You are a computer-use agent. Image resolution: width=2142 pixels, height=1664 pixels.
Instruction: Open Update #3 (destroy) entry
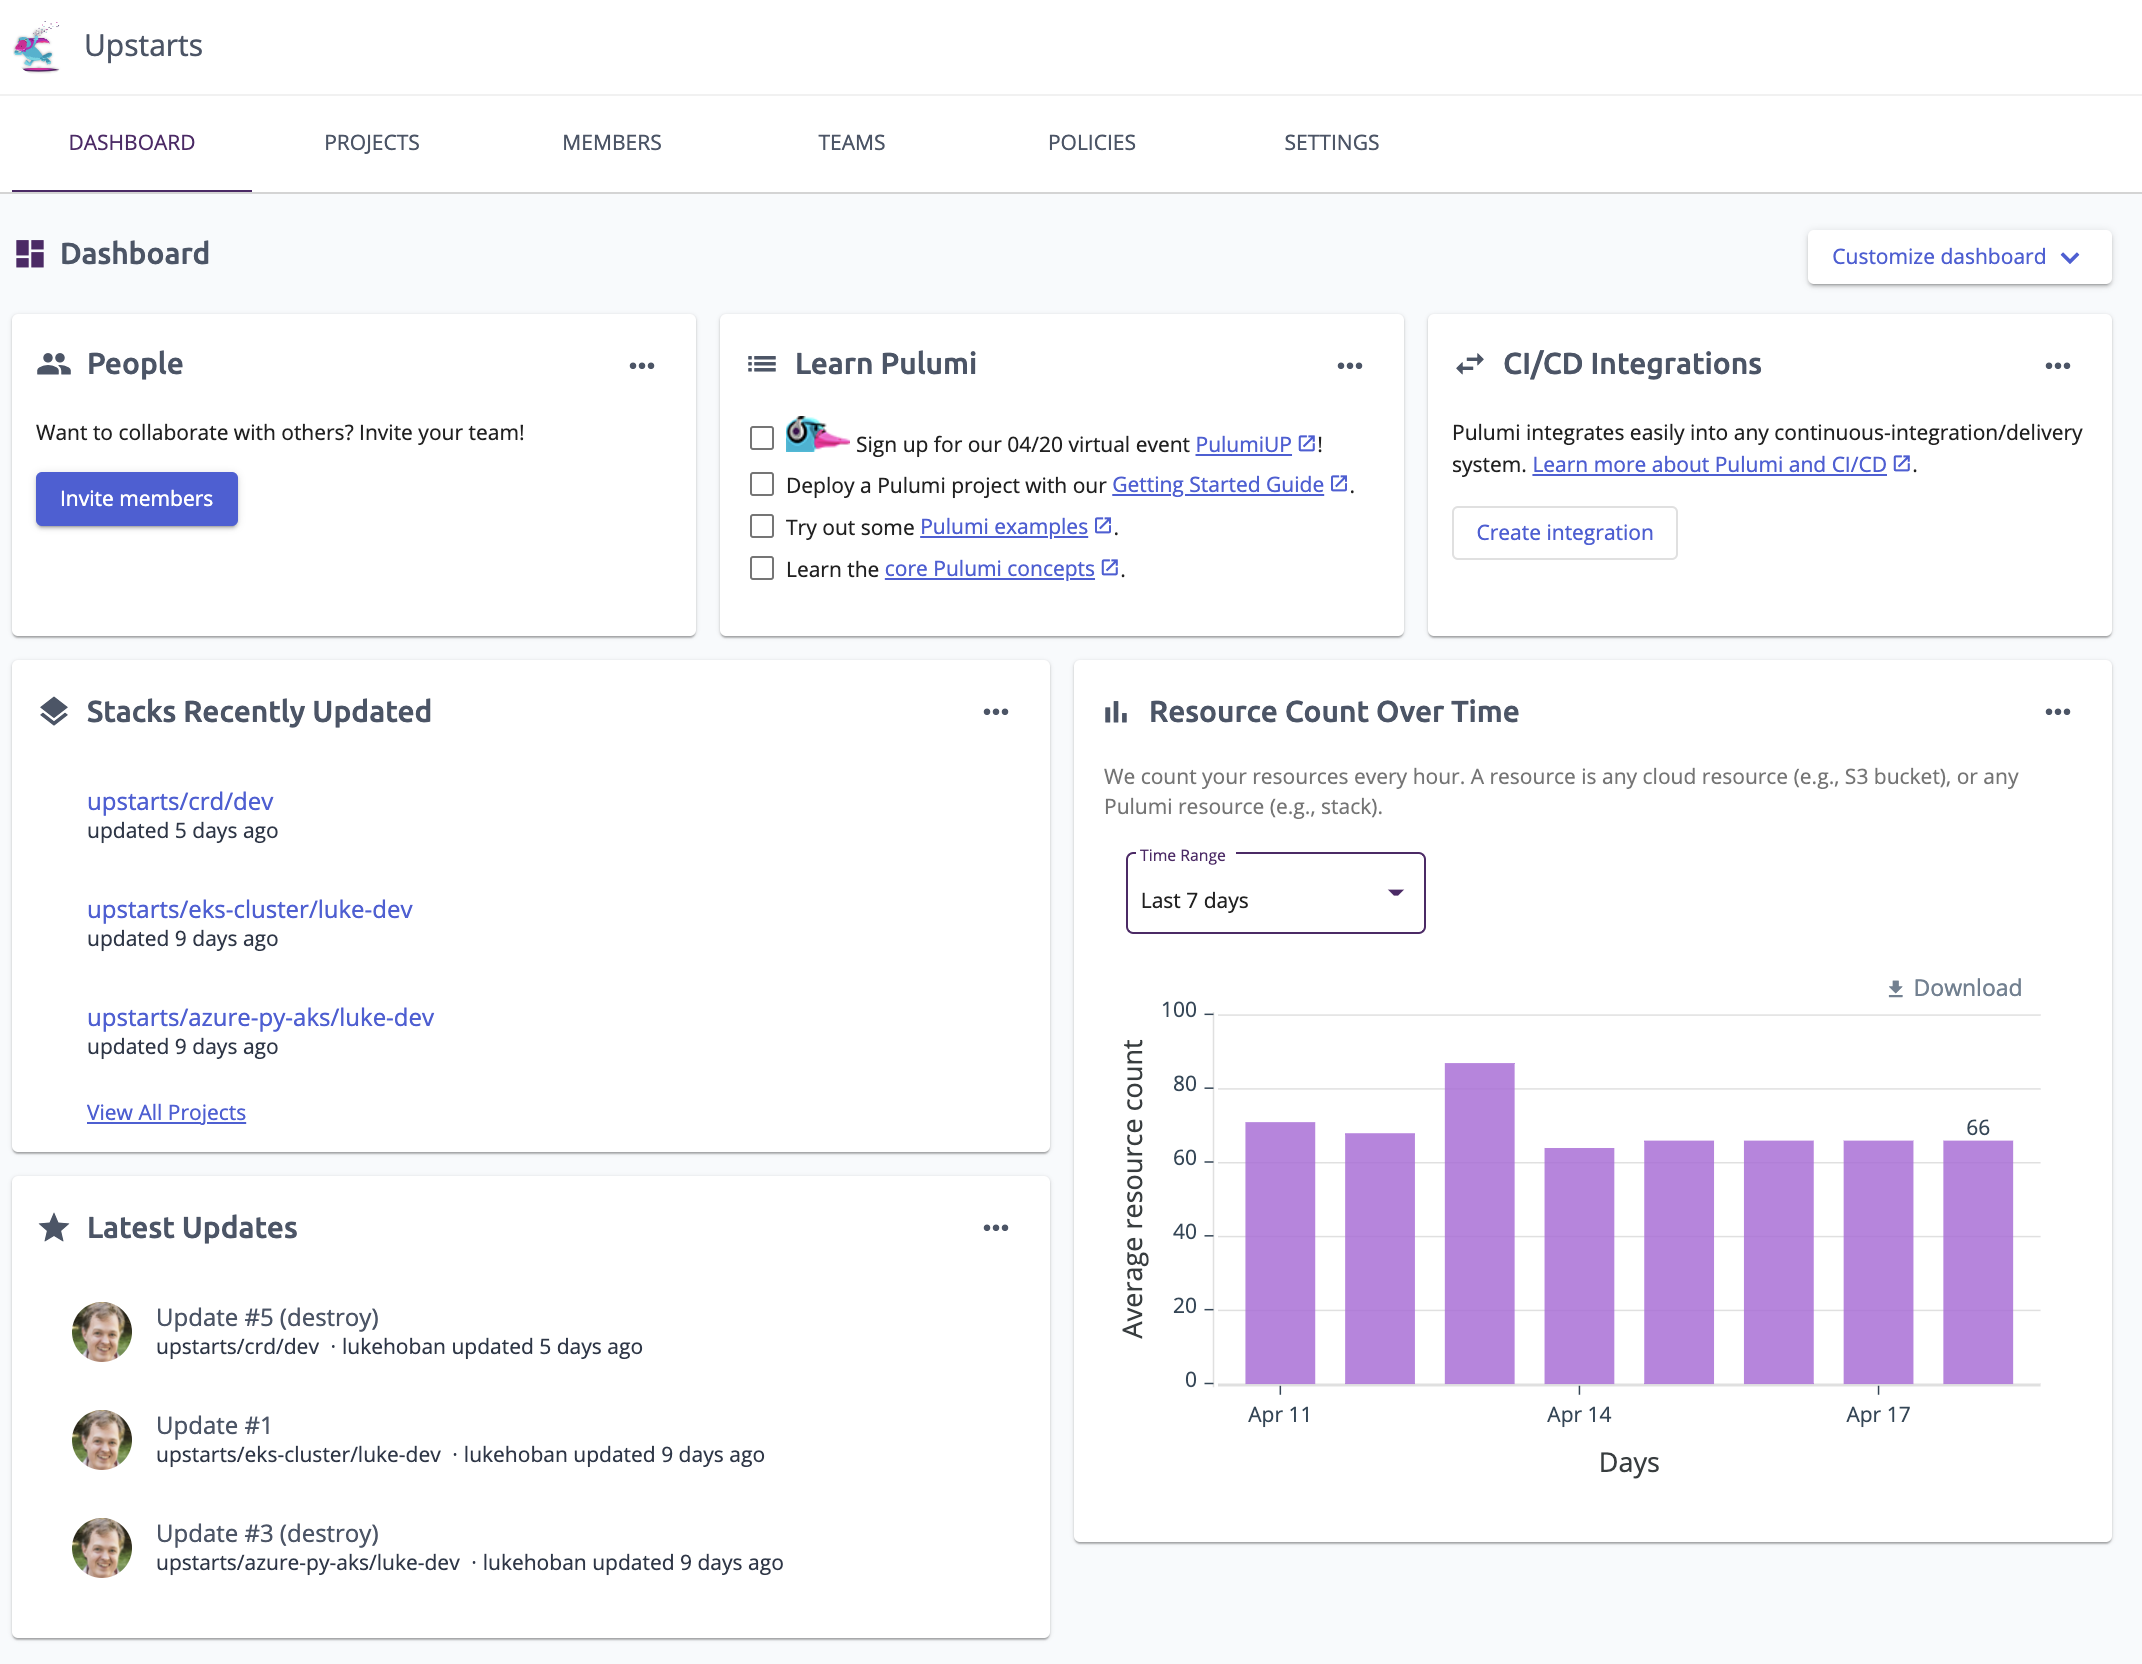coord(268,1534)
